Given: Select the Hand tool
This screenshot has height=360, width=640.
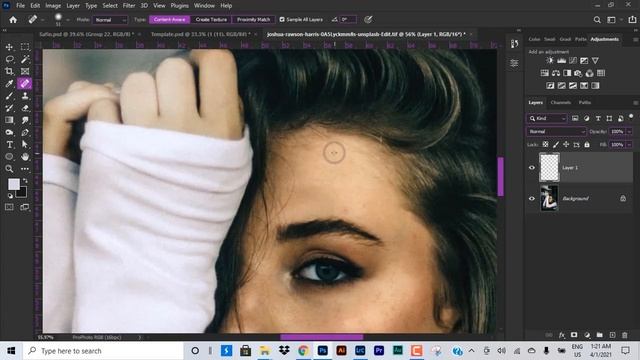Looking at the screenshot, I should [25, 157].
